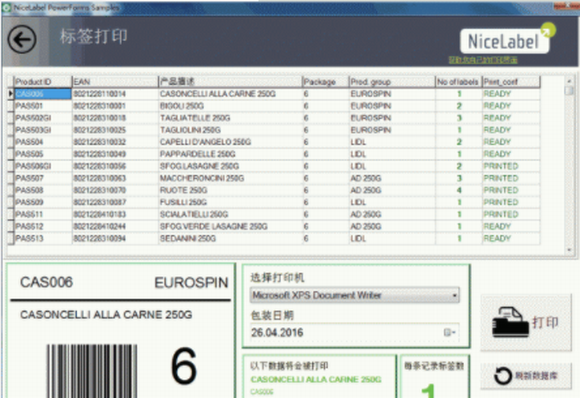Click the packing date field 26.04.2016
This screenshot has width=580, height=398.
pyautogui.click(x=354, y=332)
